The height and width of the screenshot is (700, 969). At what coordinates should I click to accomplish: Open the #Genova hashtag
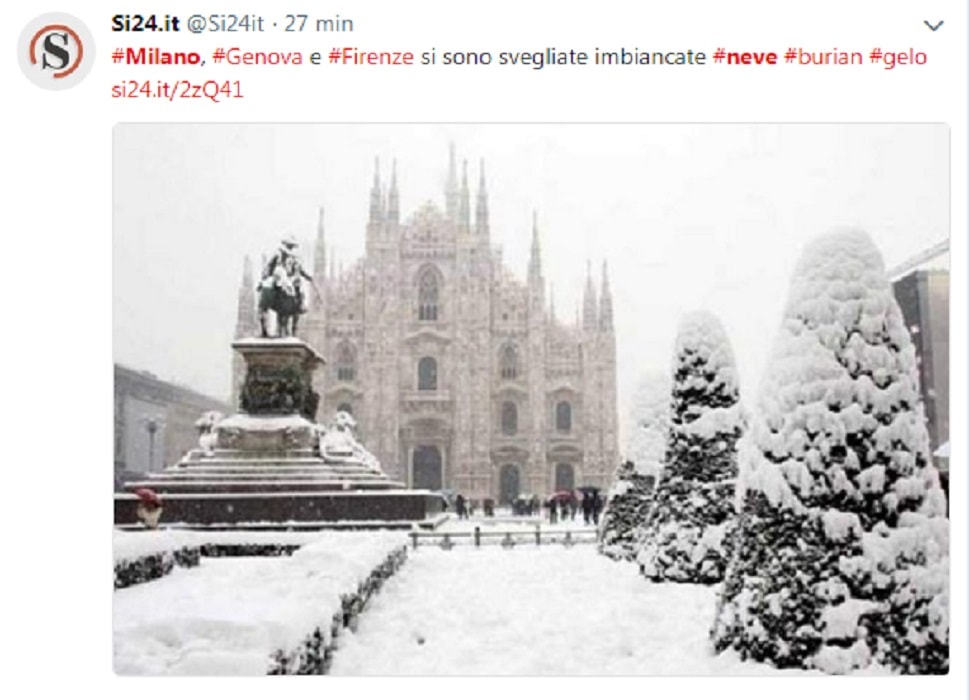(257, 57)
